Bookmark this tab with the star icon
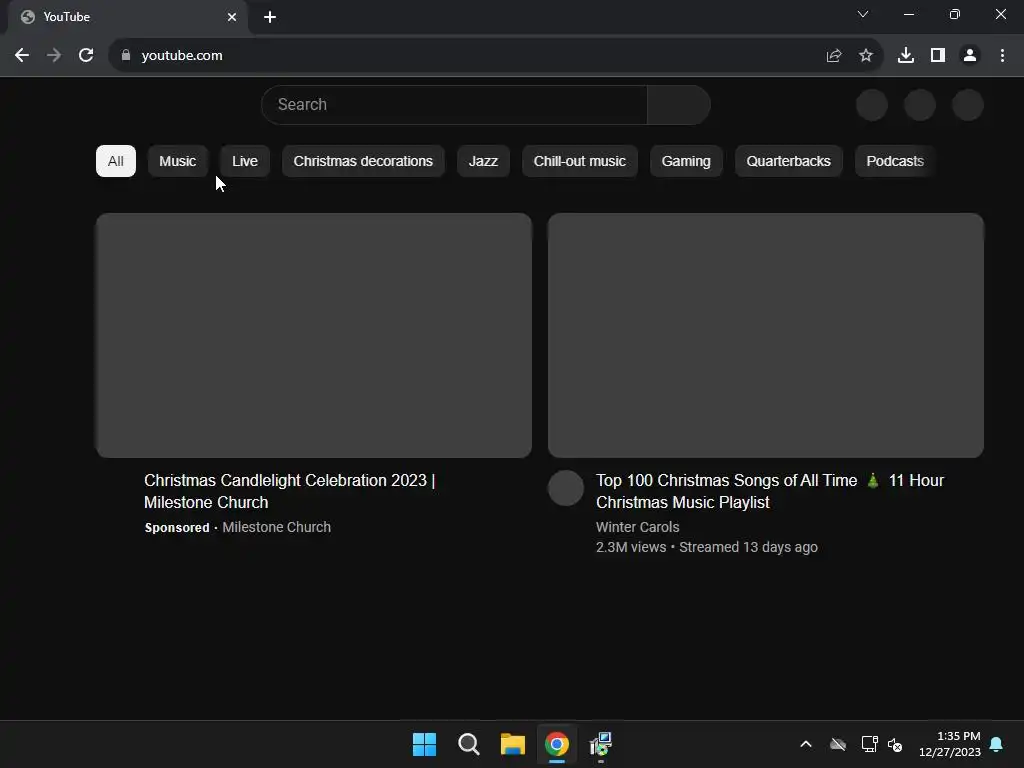The width and height of the screenshot is (1024, 768). [866, 56]
